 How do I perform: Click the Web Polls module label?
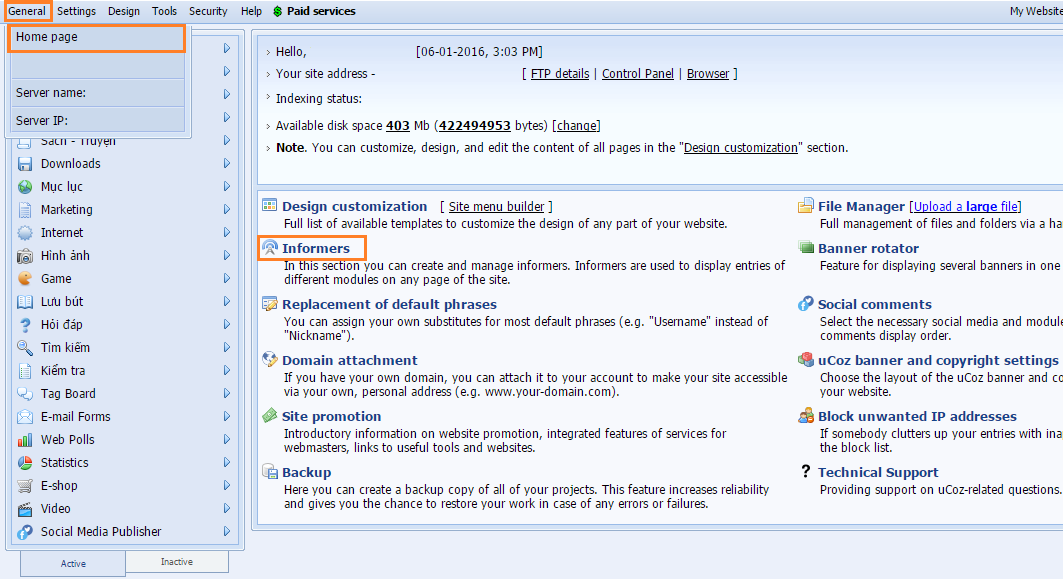click(x=67, y=440)
